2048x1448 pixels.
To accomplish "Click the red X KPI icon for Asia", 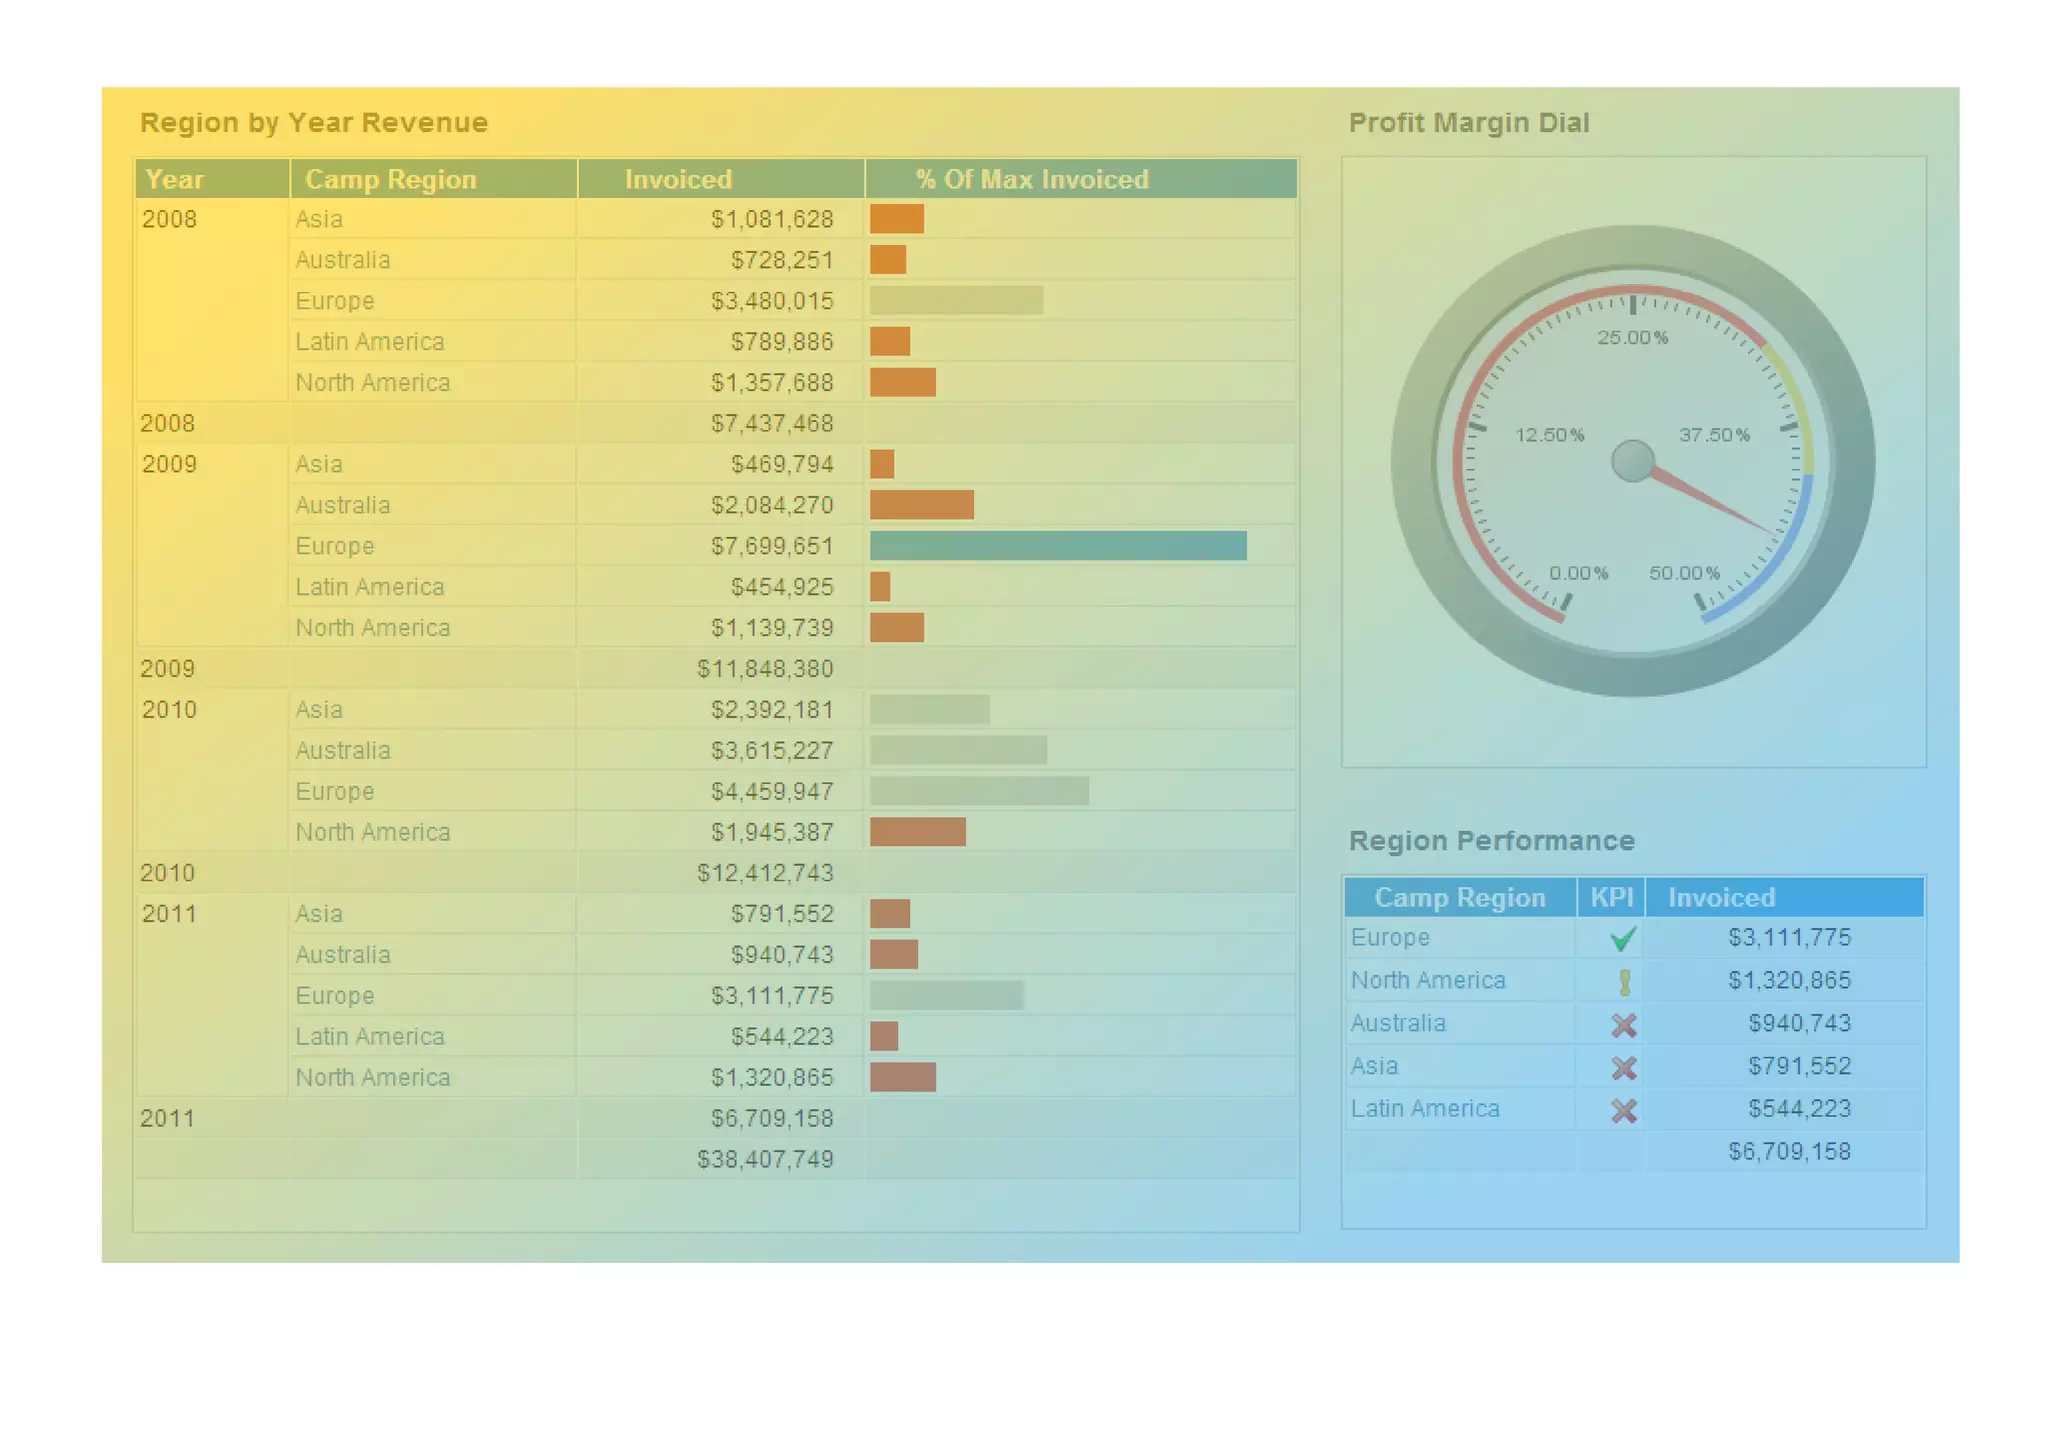I will click(x=1623, y=1068).
